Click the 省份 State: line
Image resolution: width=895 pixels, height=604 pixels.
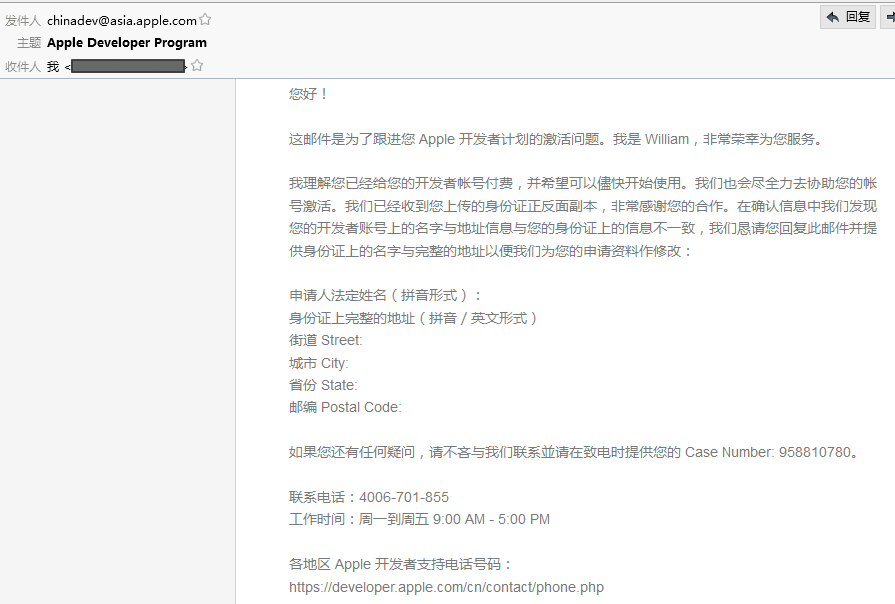point(323,385)
